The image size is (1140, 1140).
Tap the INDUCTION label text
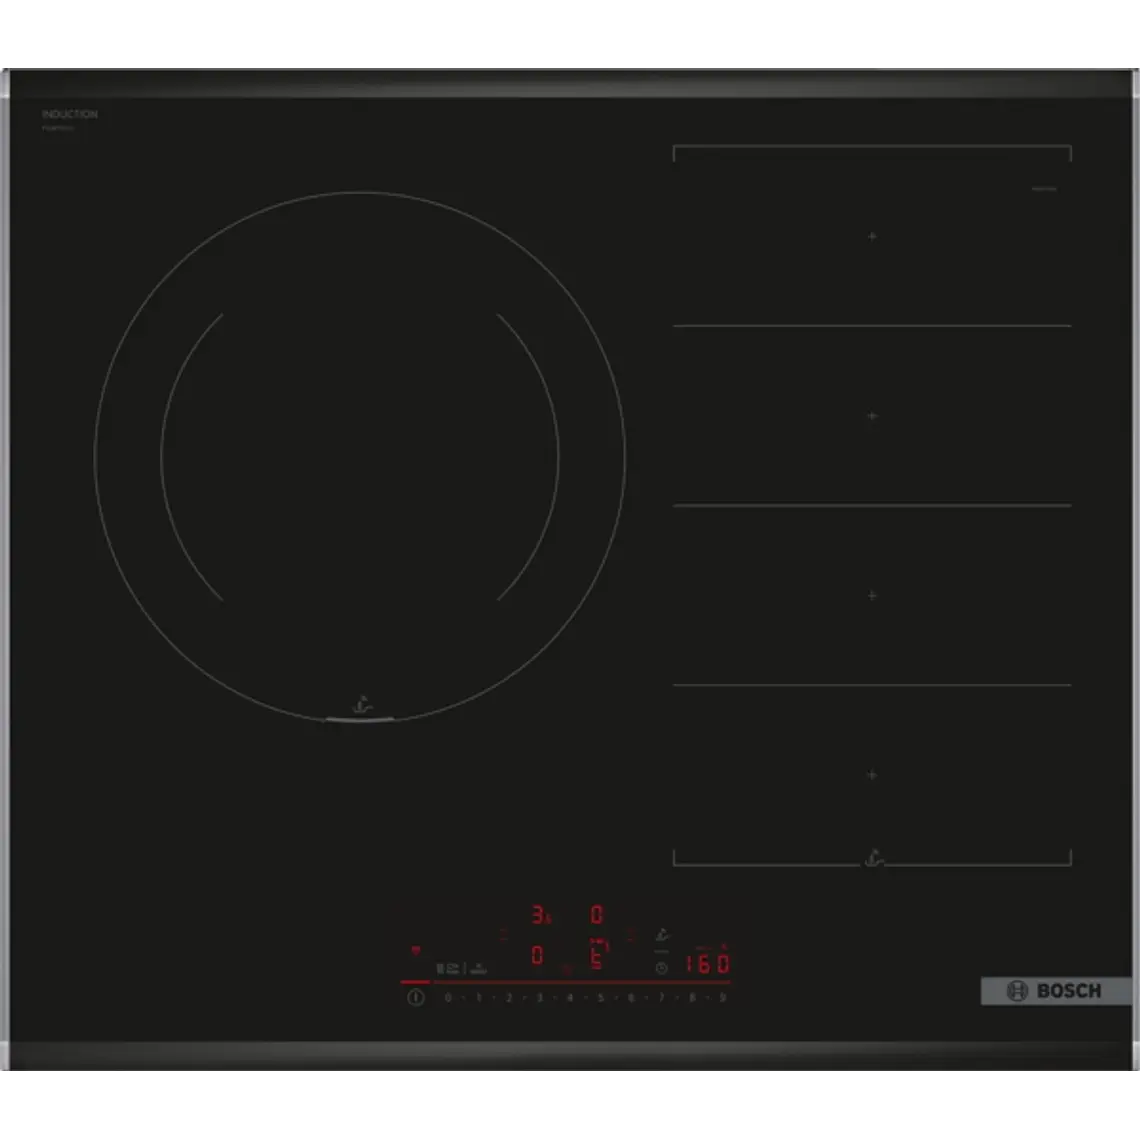click(70, 115)
